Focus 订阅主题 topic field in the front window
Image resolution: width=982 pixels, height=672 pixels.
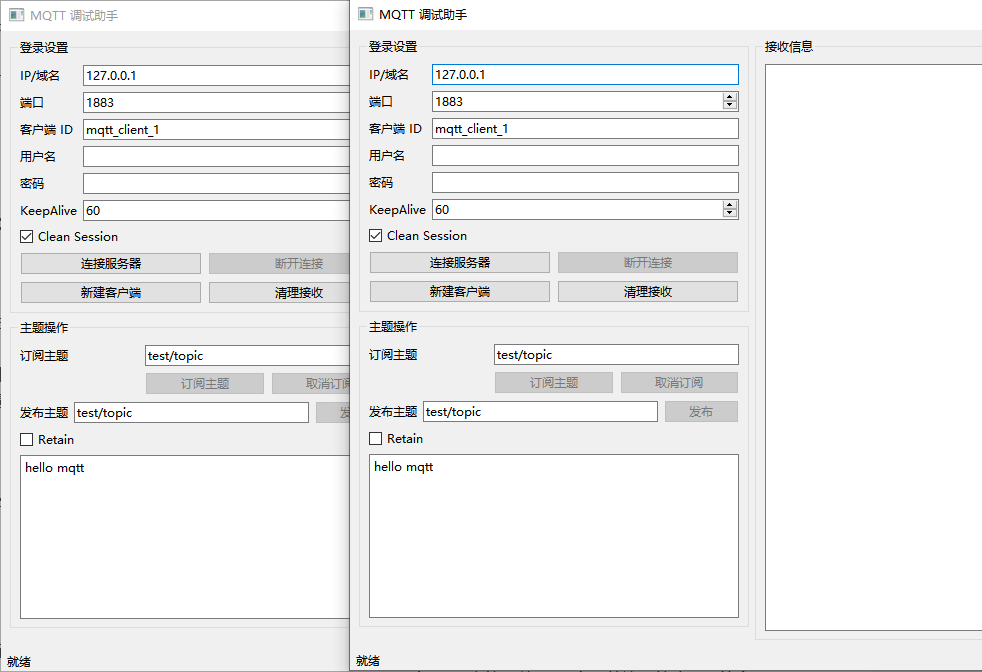point(616,354)
